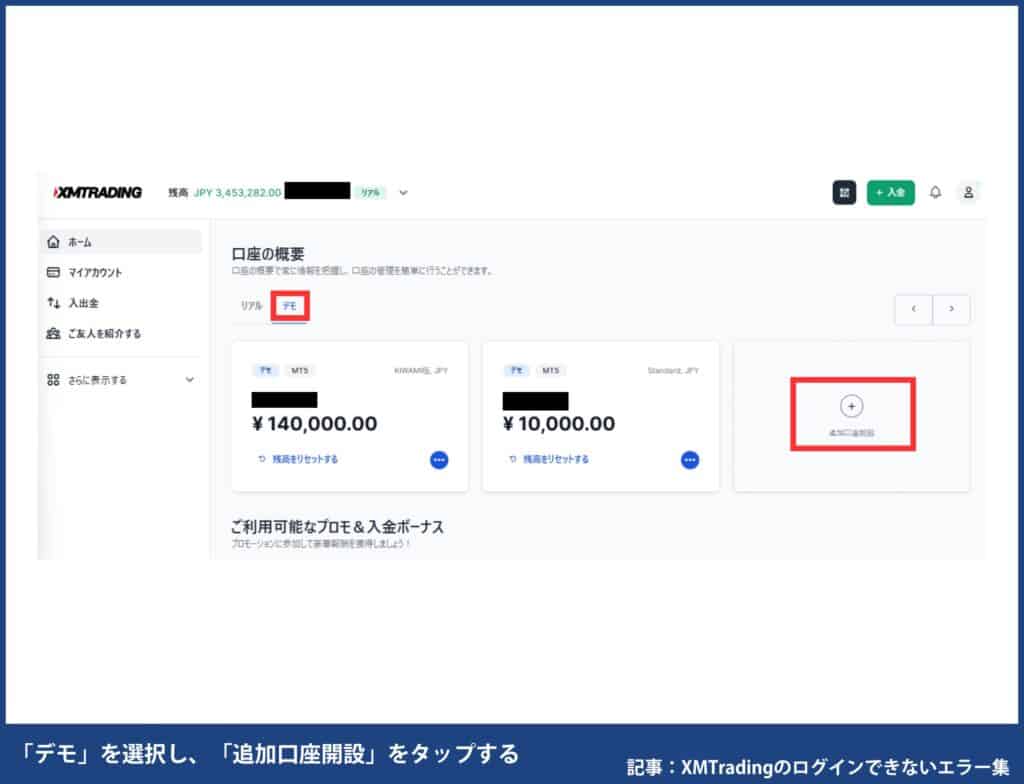The image size is (1024, 784).
Task: Click the XMTRADING logo
Action: click(98, 193)
